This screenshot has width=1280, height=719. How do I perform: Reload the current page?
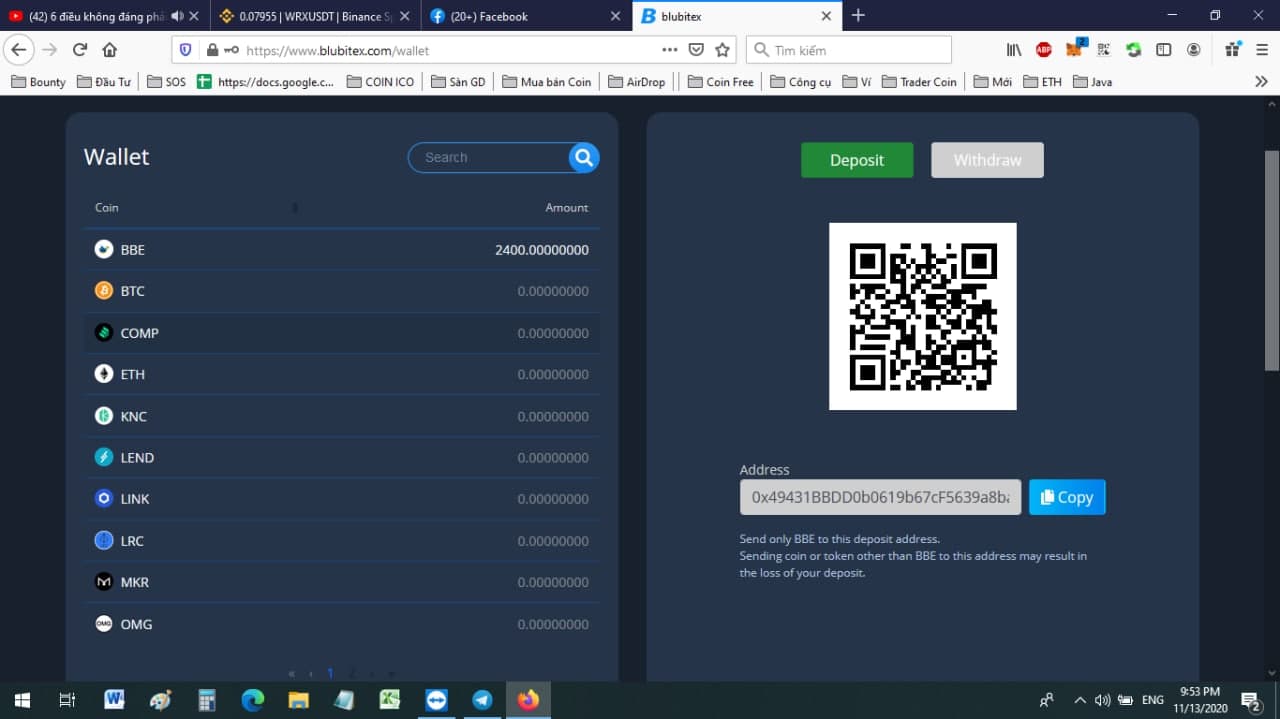(80, 50)
